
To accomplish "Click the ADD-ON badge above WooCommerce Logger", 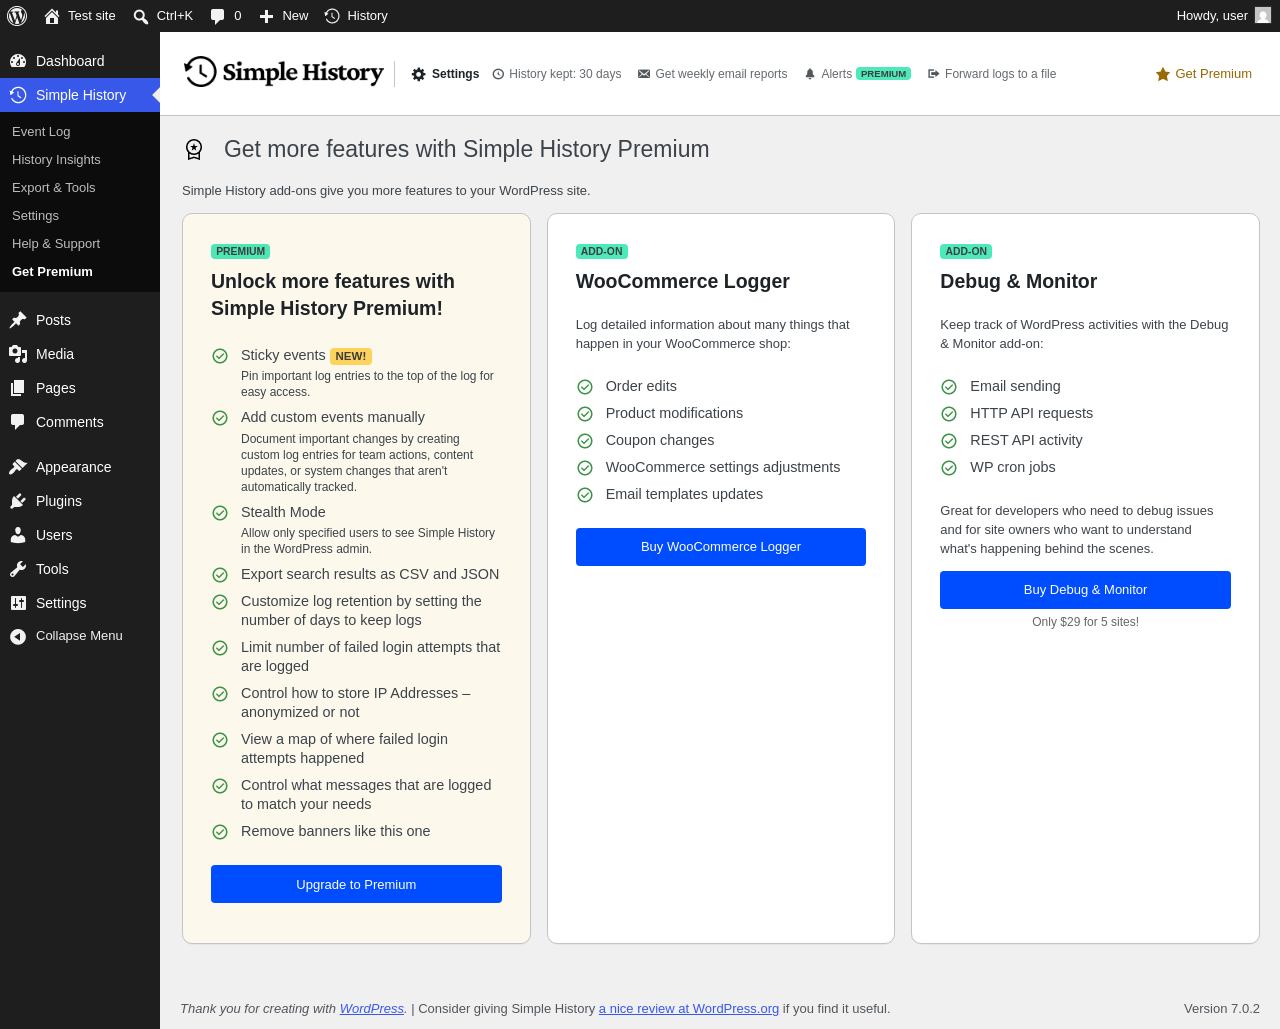I will (x=602, y=252).
